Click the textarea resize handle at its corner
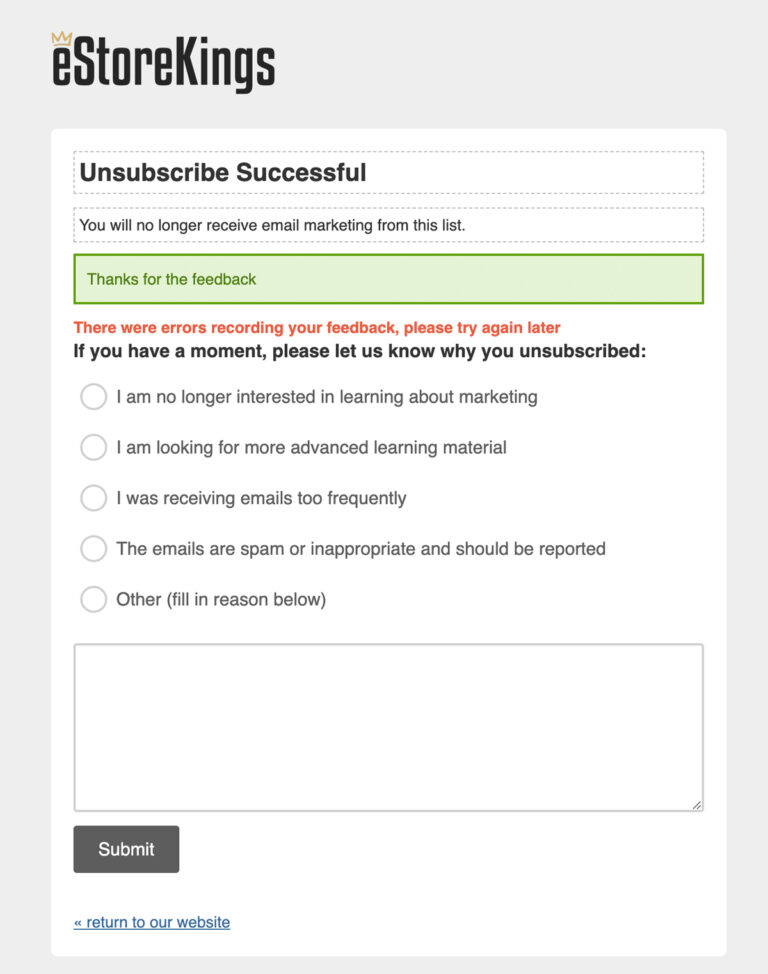 [698, 806]
